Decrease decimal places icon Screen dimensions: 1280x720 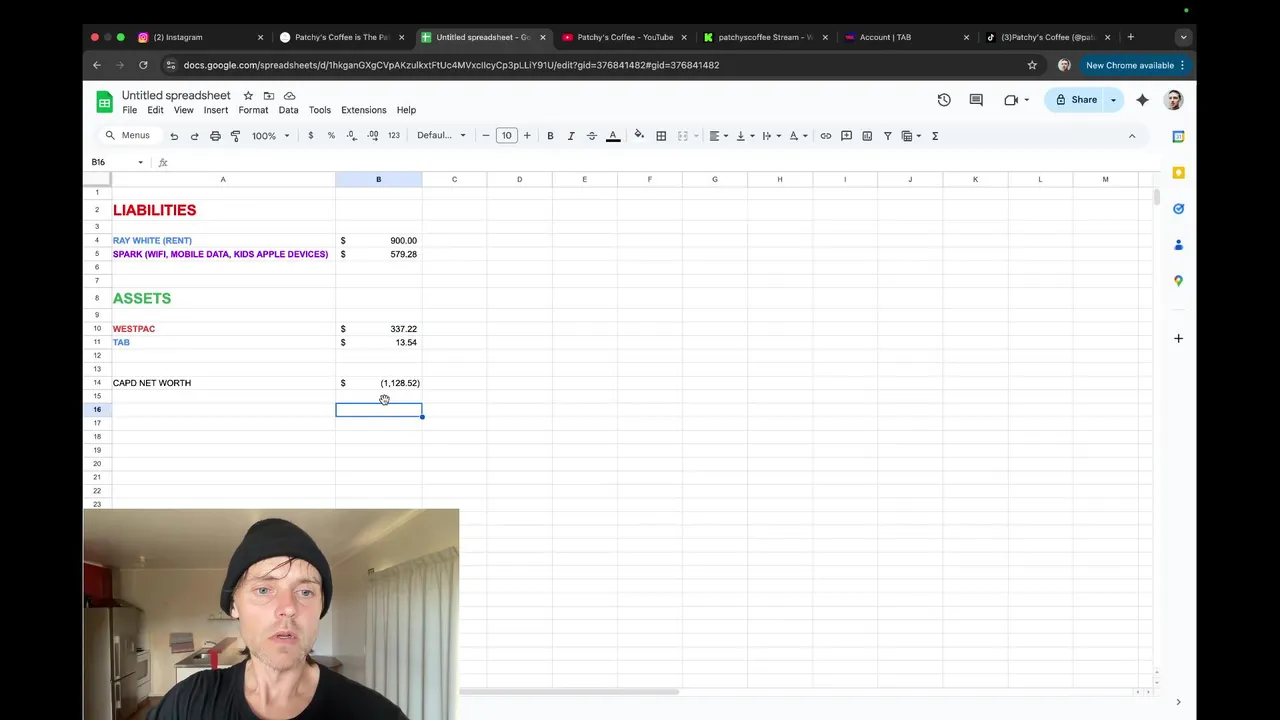pyautogui.click(x=351, y=136)
